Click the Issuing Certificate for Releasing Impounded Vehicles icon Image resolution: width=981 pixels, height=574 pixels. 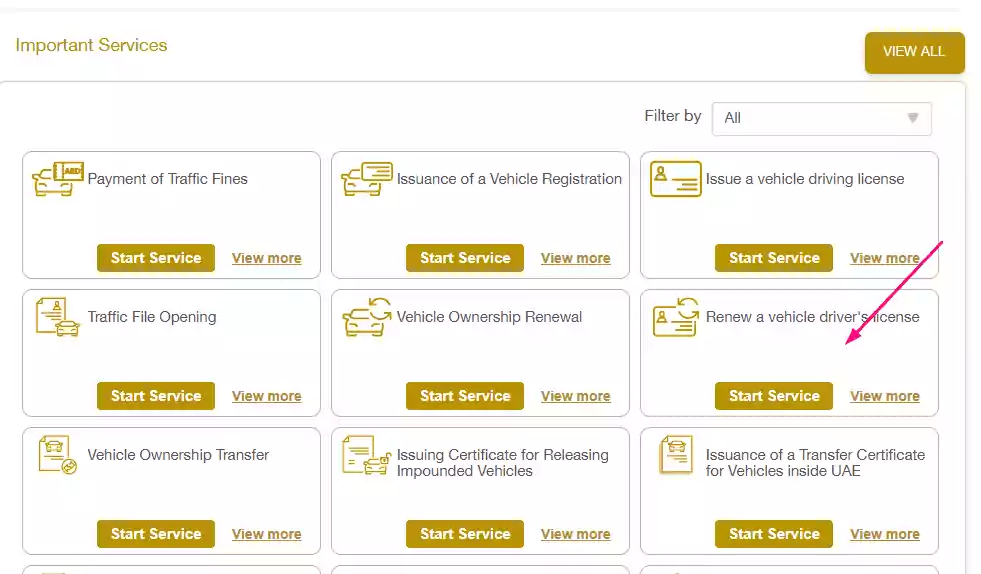coord(367,455)
